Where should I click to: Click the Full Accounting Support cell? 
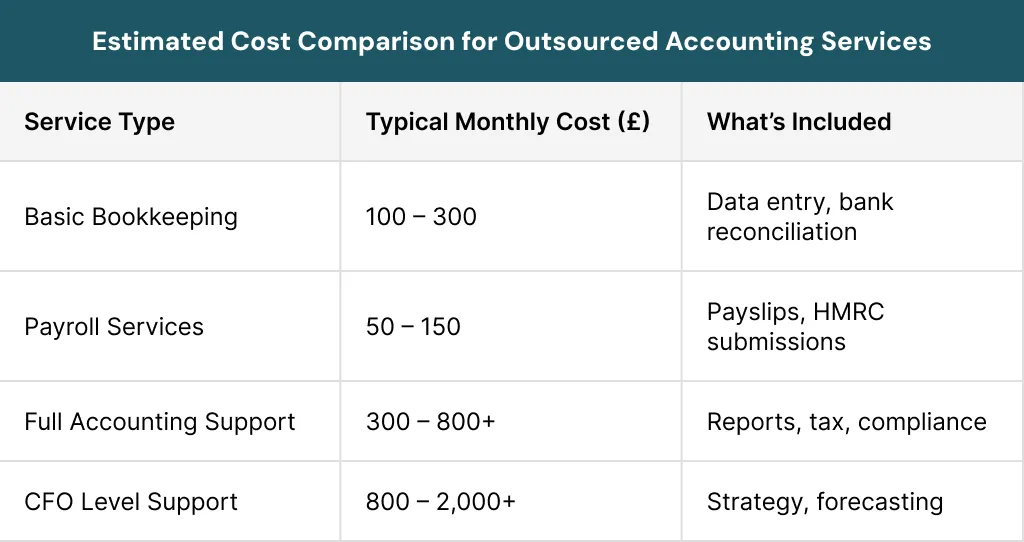159,422
